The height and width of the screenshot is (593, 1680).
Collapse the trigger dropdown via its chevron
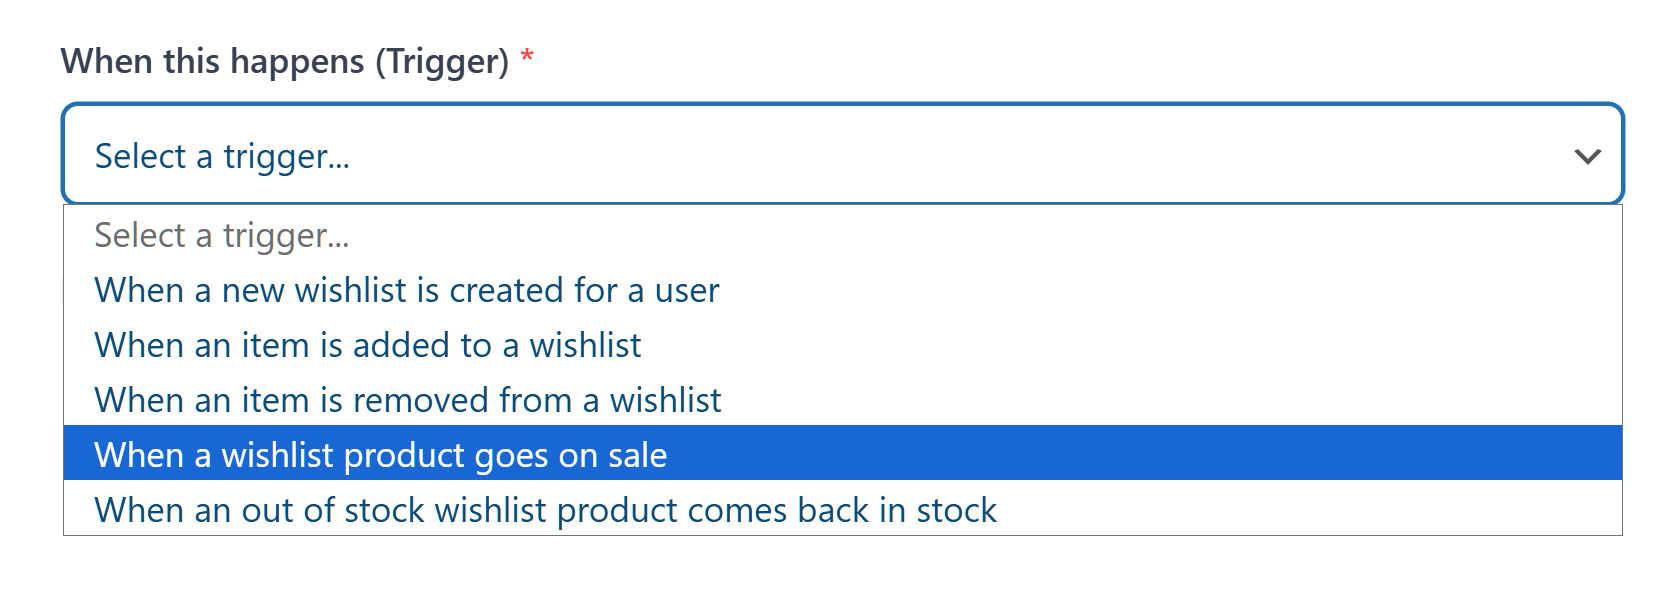pos(1587,156)
